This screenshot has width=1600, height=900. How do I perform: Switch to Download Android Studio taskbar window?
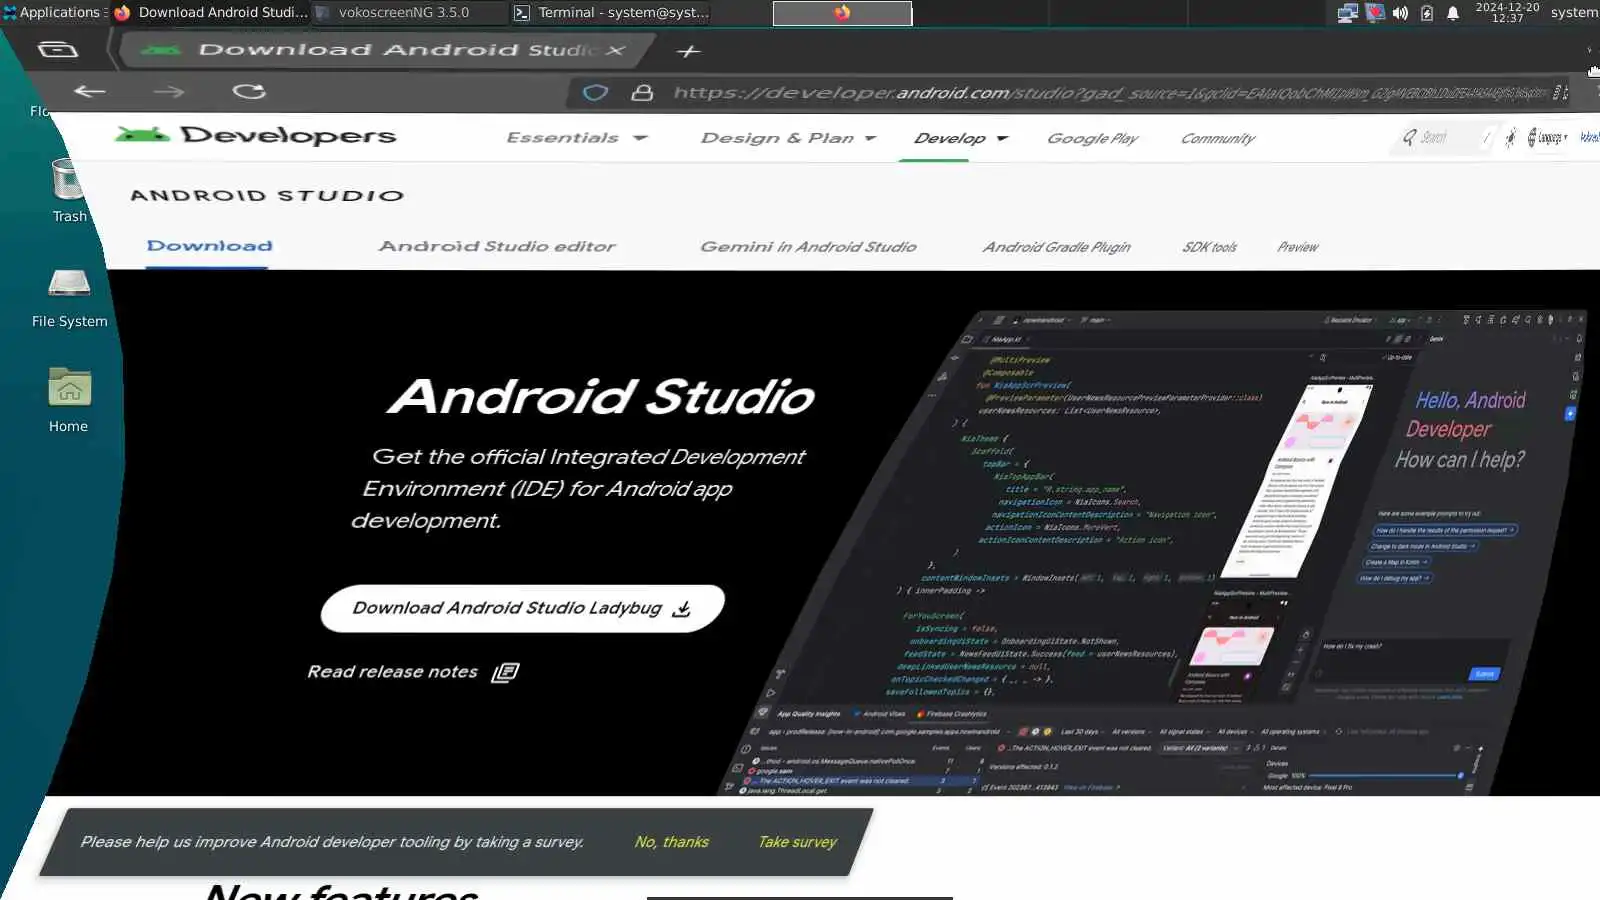click(211, 13)
